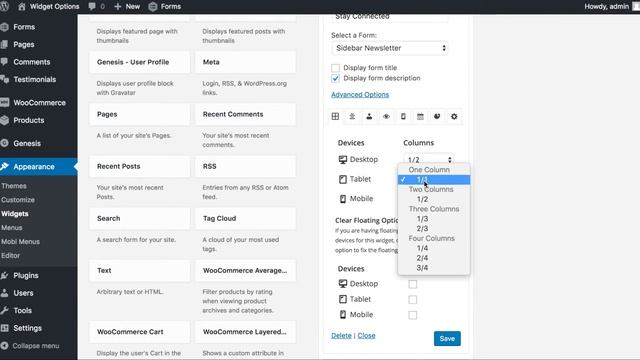Click the Forms sidebar icon
This screenshot has width=640, height=360.
click(4, 27)
